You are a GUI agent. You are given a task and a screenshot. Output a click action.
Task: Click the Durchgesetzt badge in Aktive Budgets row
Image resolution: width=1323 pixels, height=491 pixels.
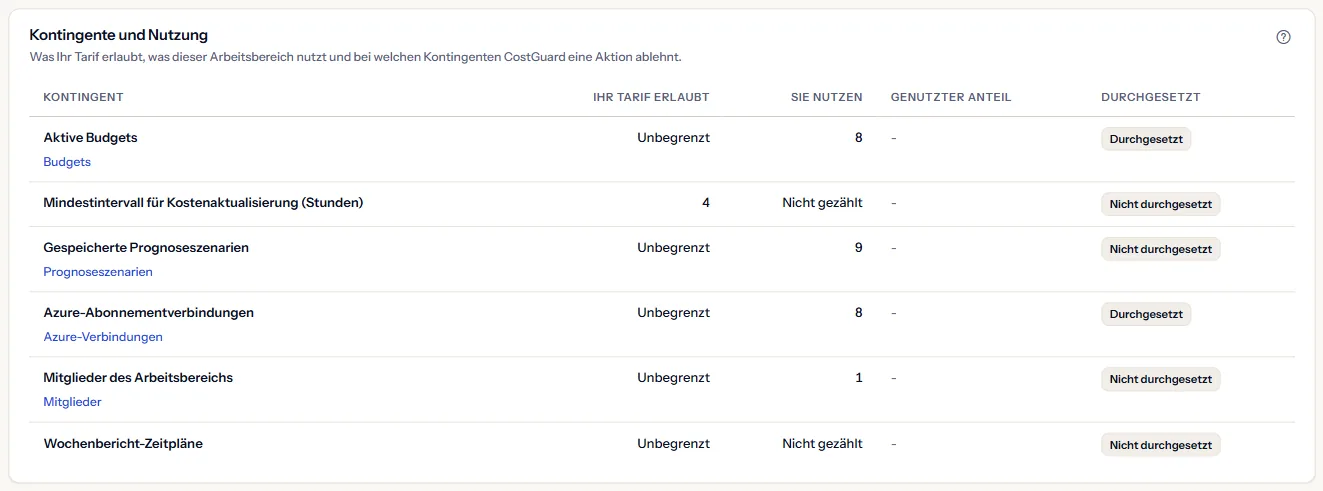(1146, 139)
